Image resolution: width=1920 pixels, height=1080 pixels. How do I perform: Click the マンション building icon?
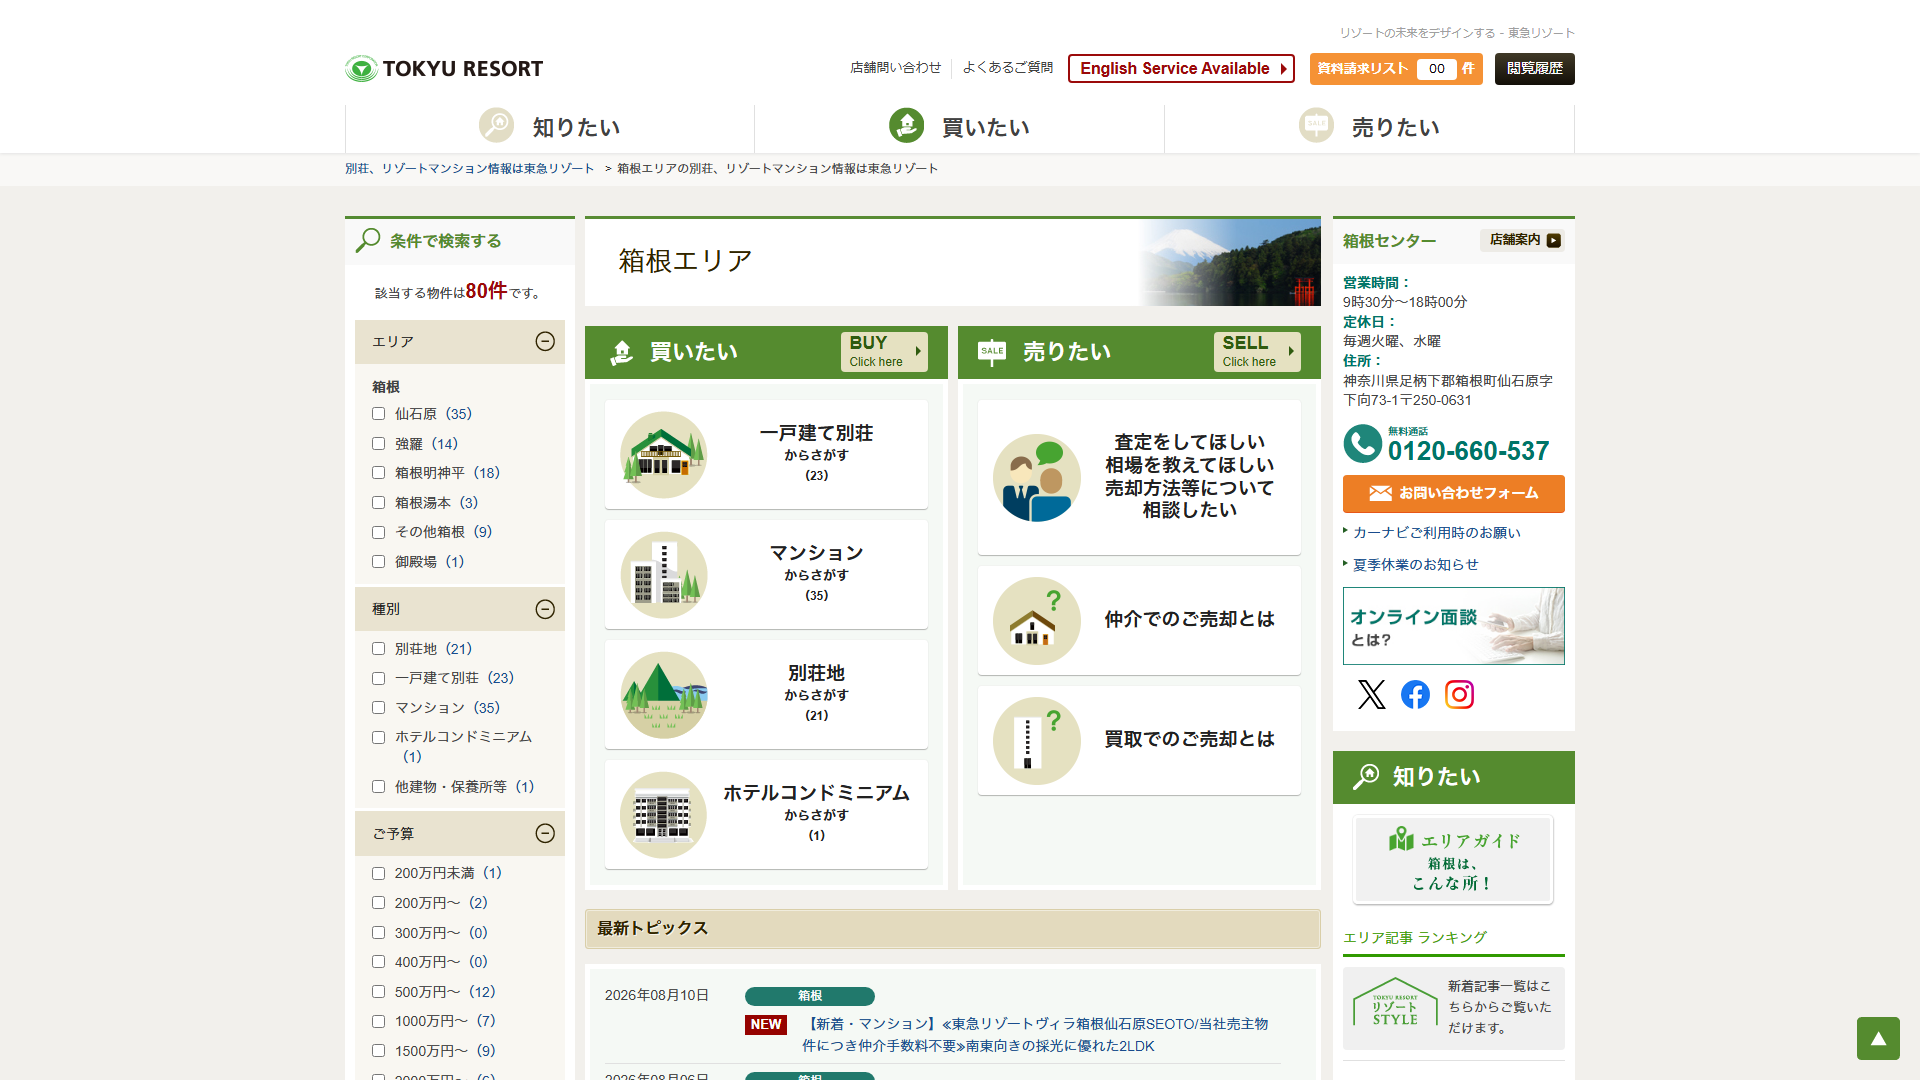tap(663, 575)
